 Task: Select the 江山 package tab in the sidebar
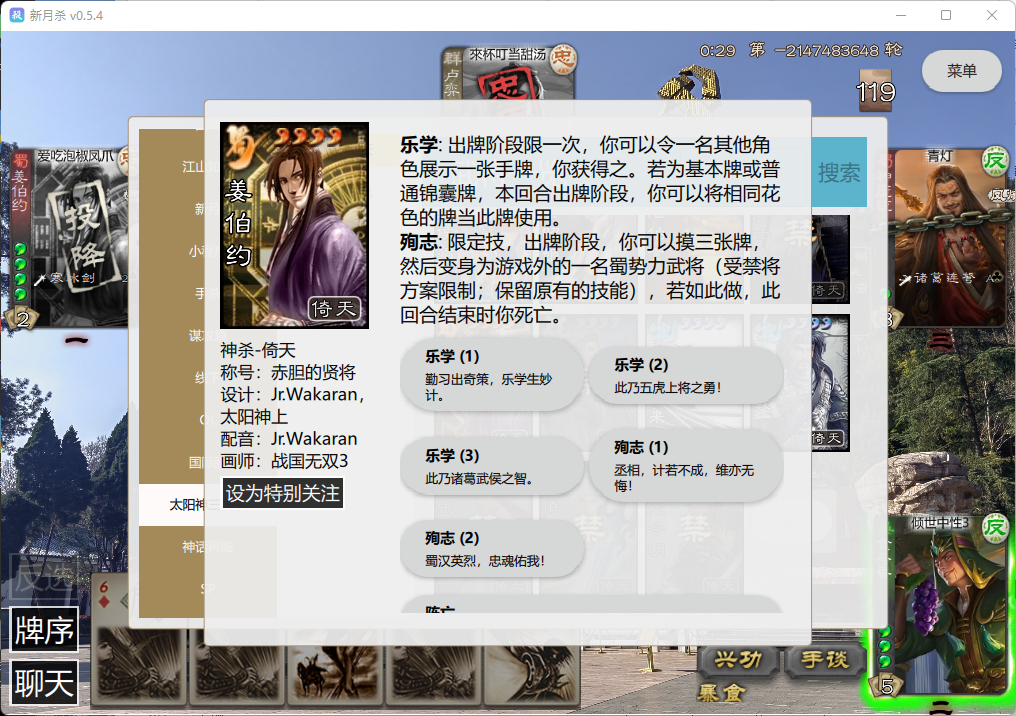tap(172, 167)
